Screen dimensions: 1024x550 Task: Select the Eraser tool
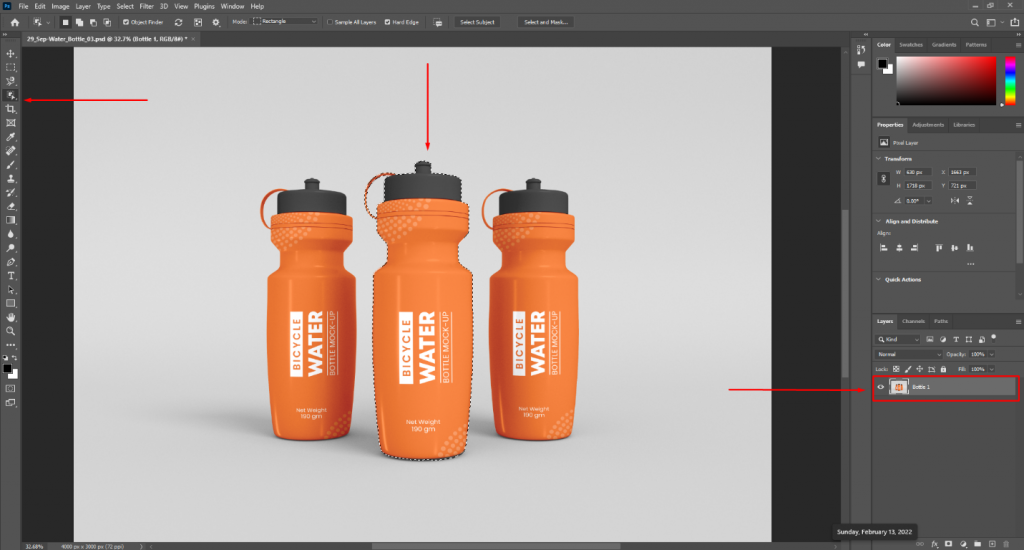11,206
